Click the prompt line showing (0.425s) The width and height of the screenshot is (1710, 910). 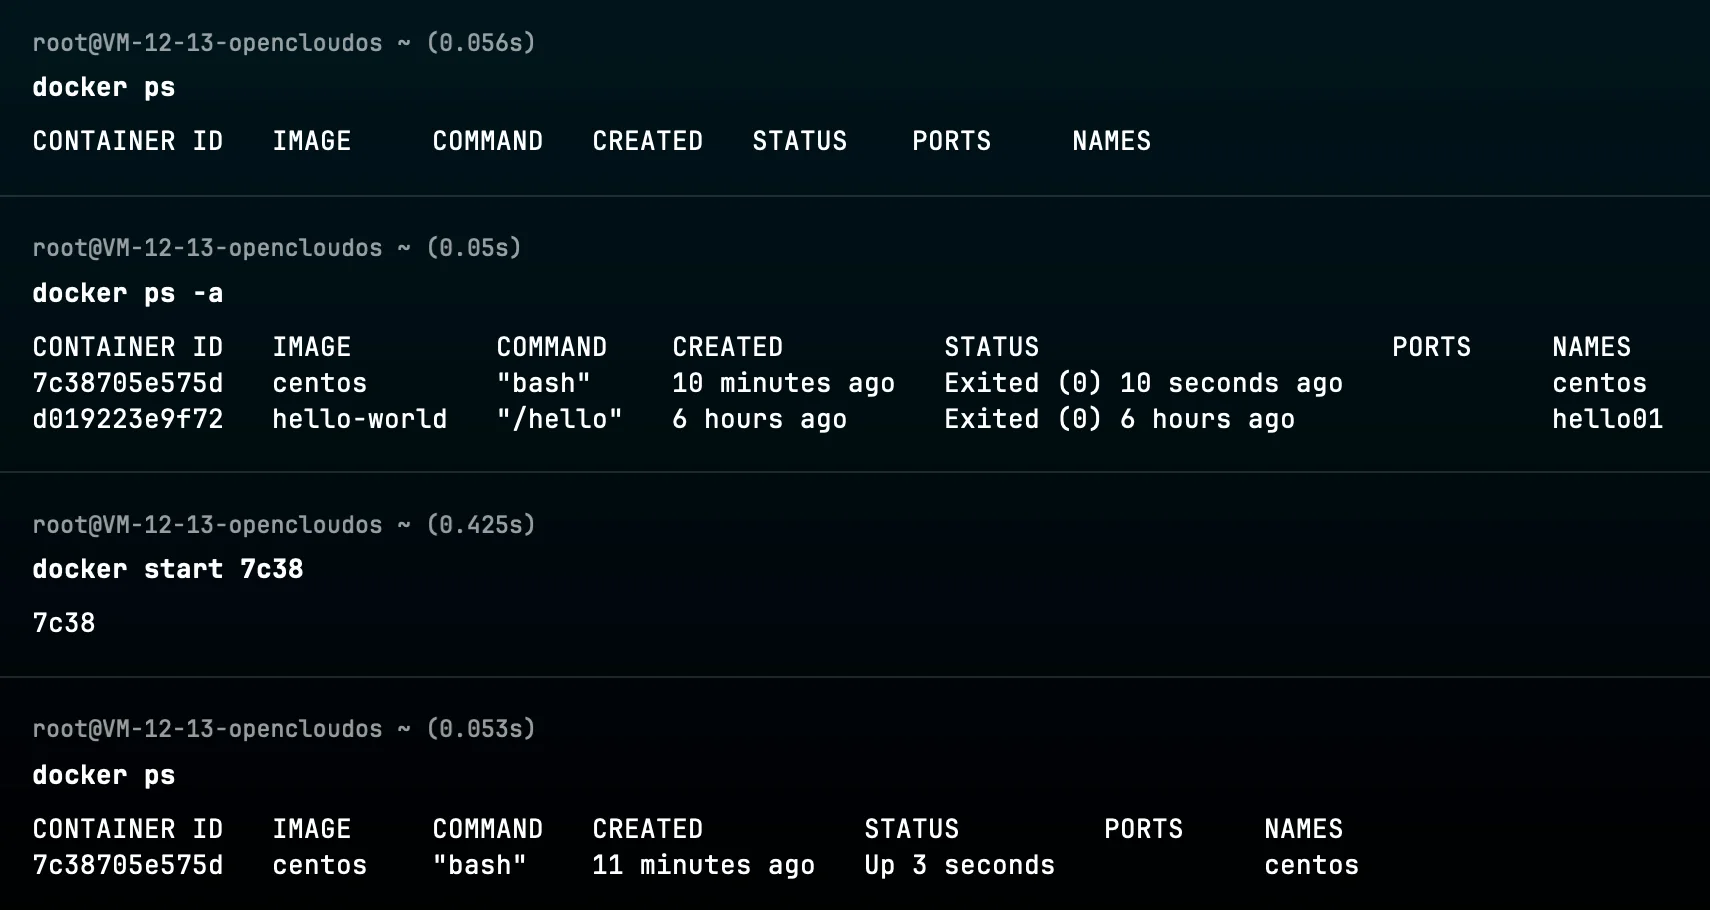[283, 525]
